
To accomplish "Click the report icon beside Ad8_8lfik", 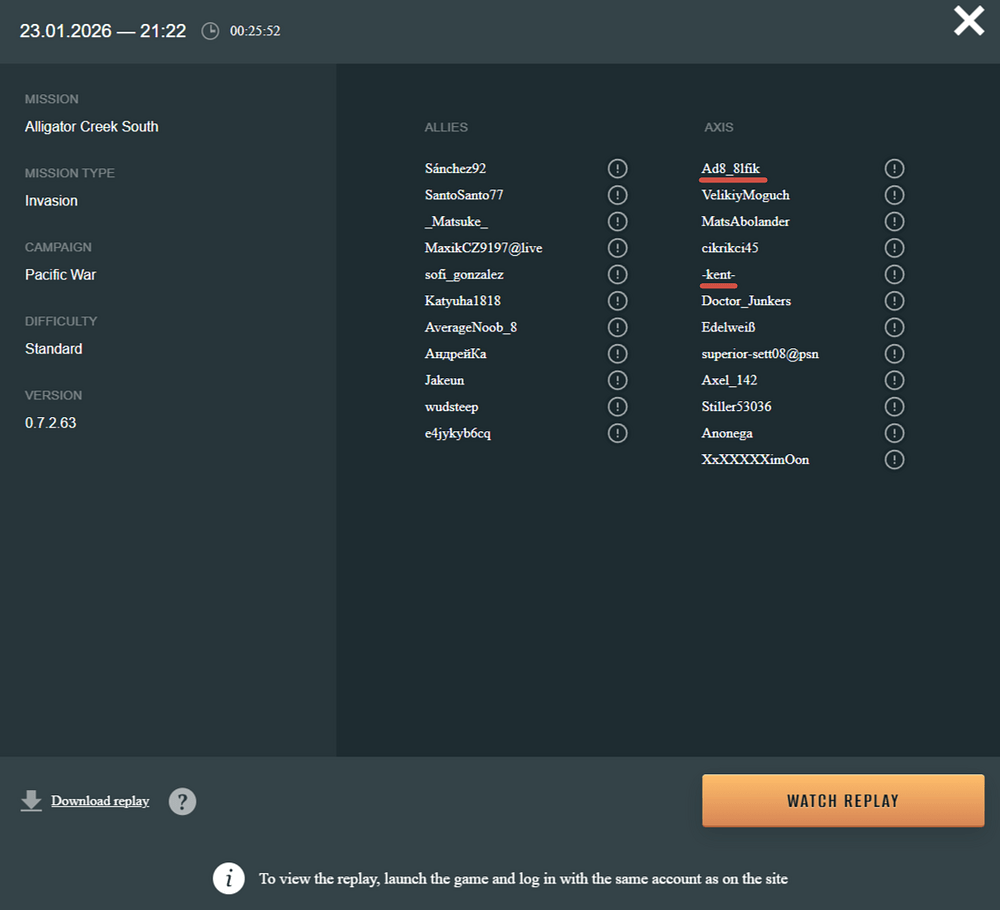I will click(x=894, y=169).
